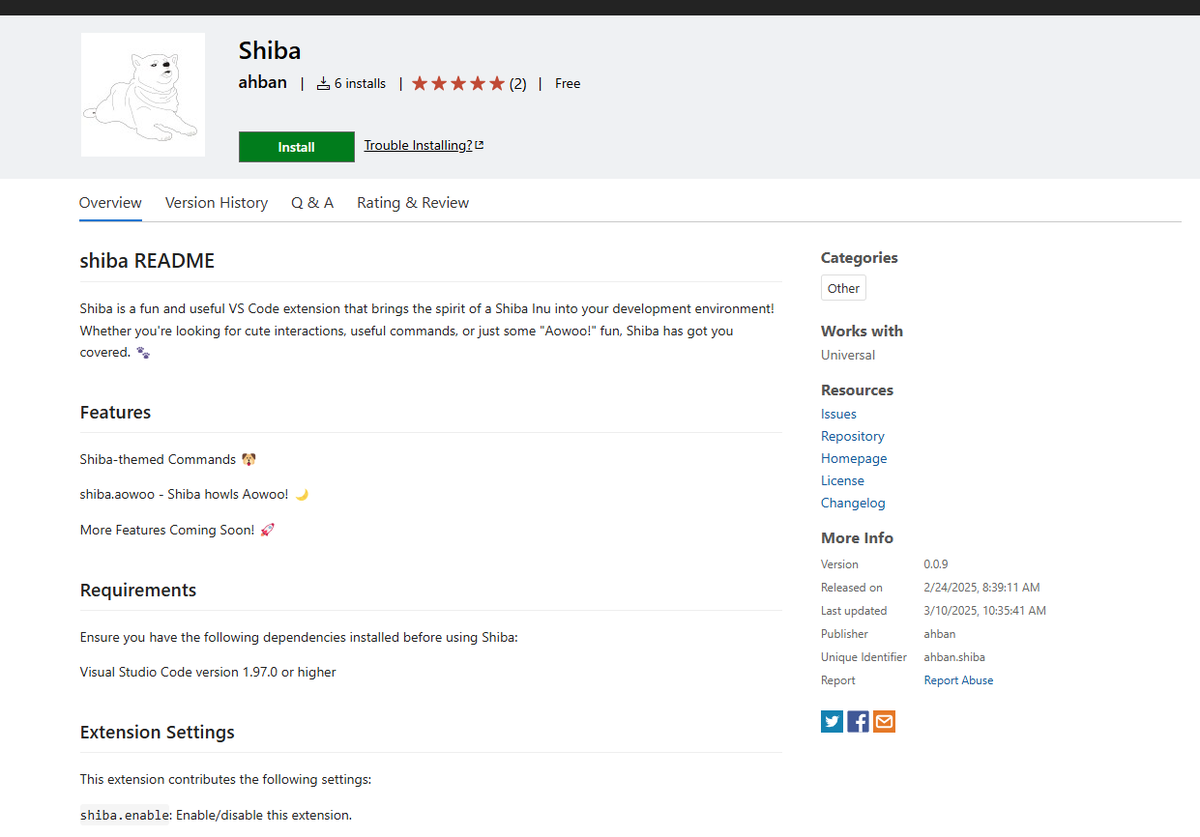
Task: Open publisher ahban link in header
Action: click(x=263, y=83)
